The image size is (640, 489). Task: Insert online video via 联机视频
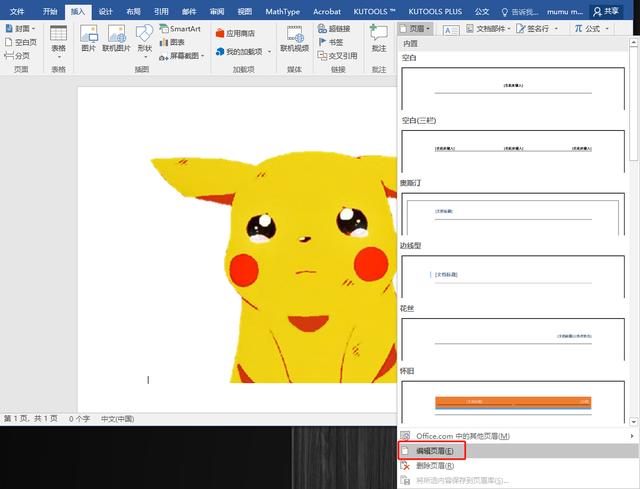point(294,39)
